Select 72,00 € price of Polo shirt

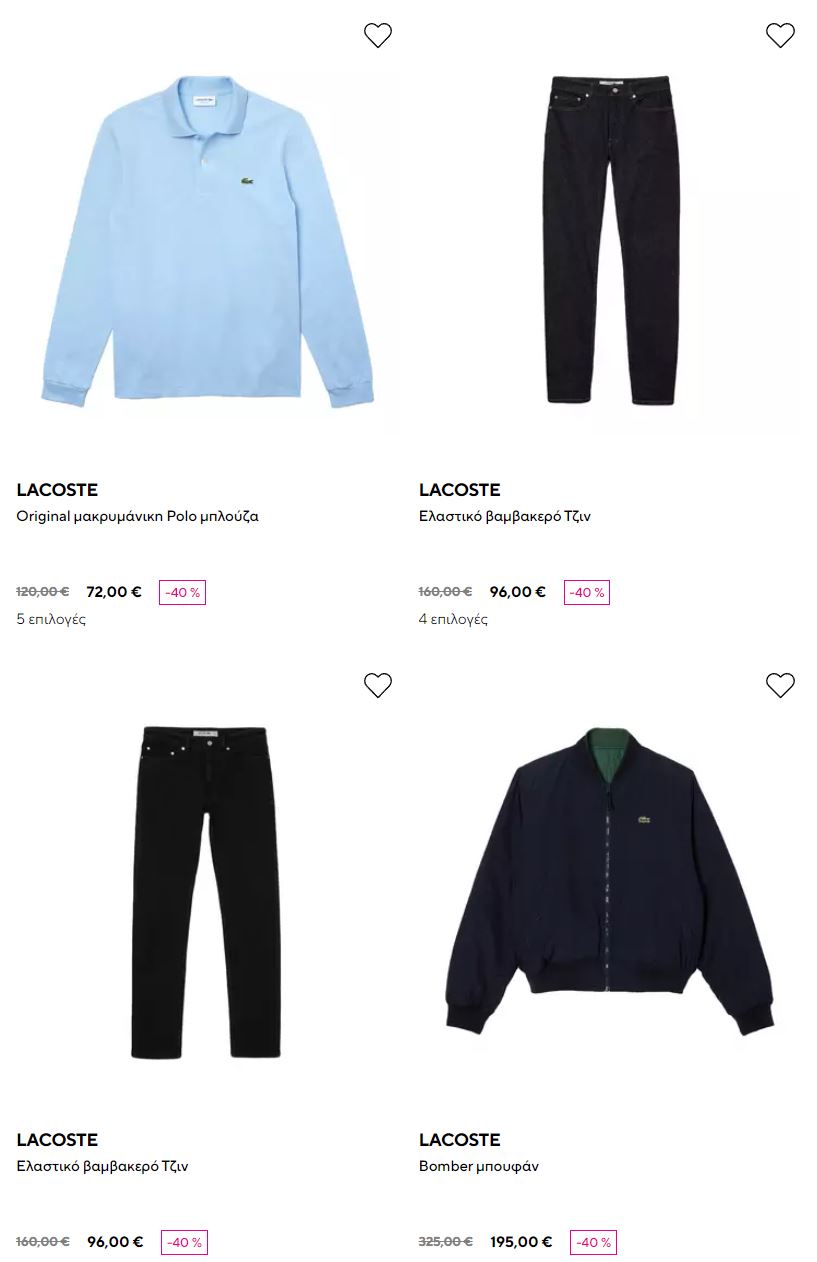coord(114,592)
